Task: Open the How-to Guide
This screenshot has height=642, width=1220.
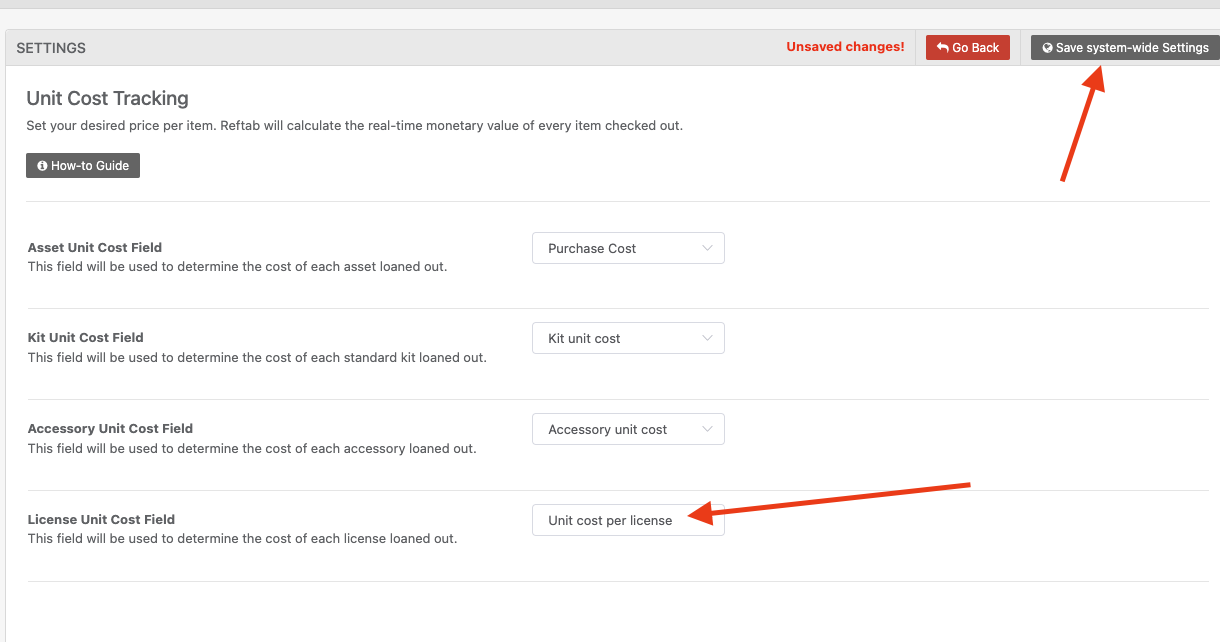Action: [x=83, y=165]
